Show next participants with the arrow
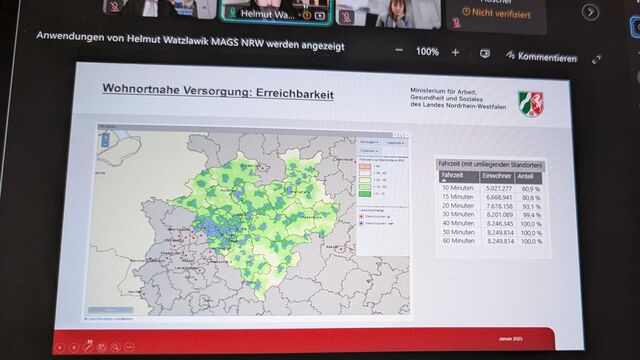640x360 pixels. (590, 12)
